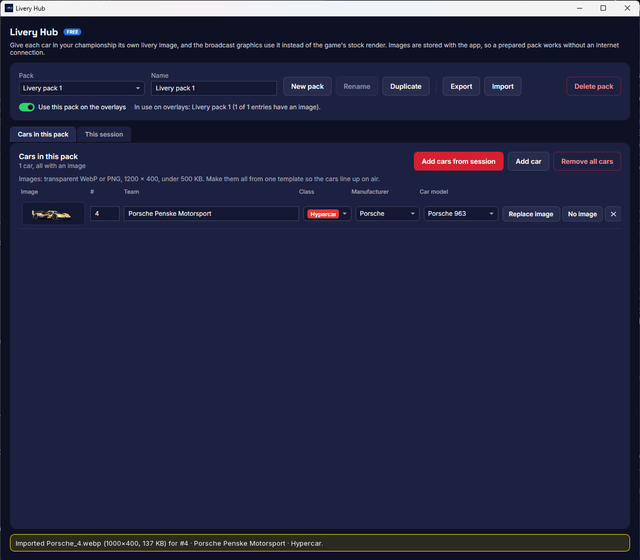Switch to the 'This session' tab
This screenshot has height=560, width=640.
click(x=104, y=134)
